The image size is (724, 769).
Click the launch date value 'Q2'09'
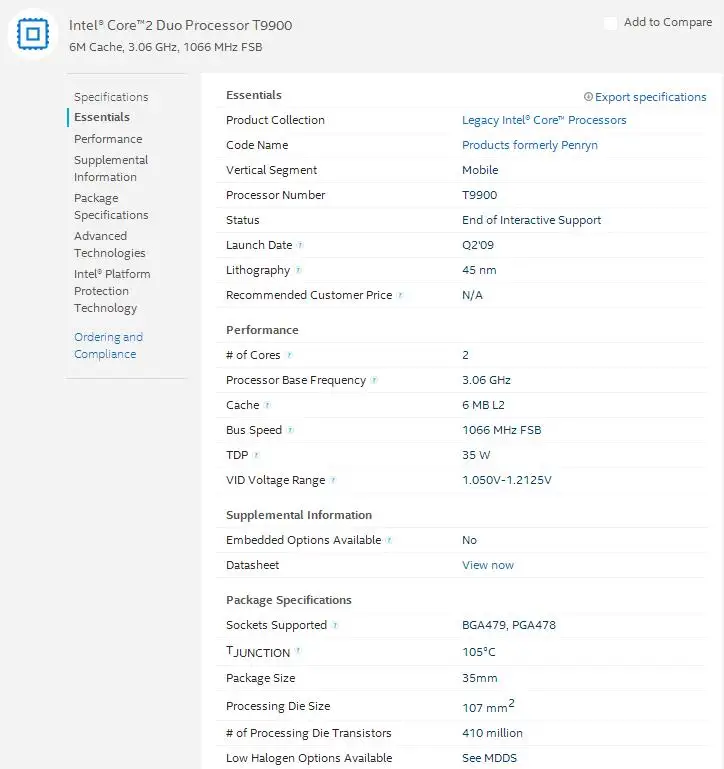pyautogui.click(x=478, y=245)
